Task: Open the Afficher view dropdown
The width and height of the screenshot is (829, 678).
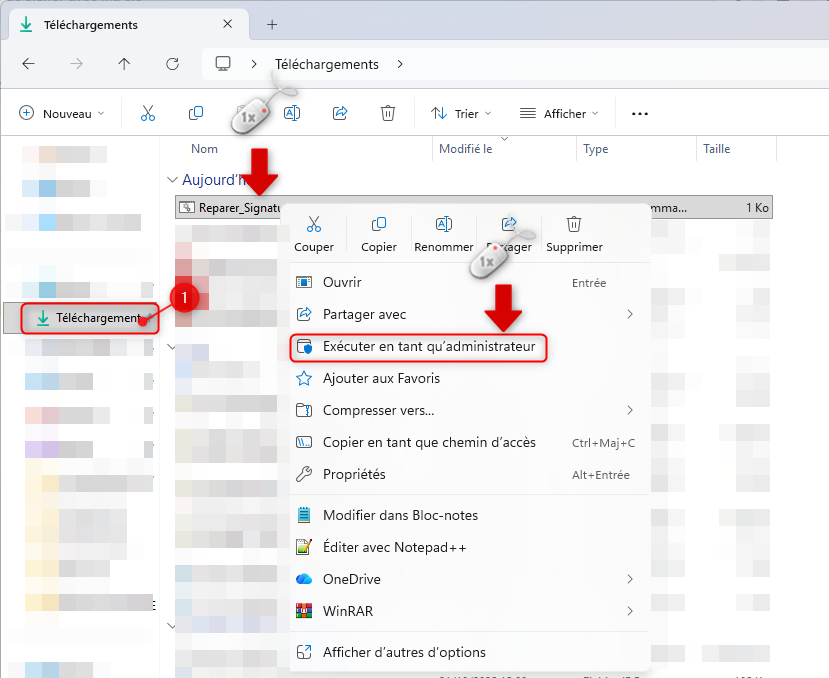Action: pos(559,114)
